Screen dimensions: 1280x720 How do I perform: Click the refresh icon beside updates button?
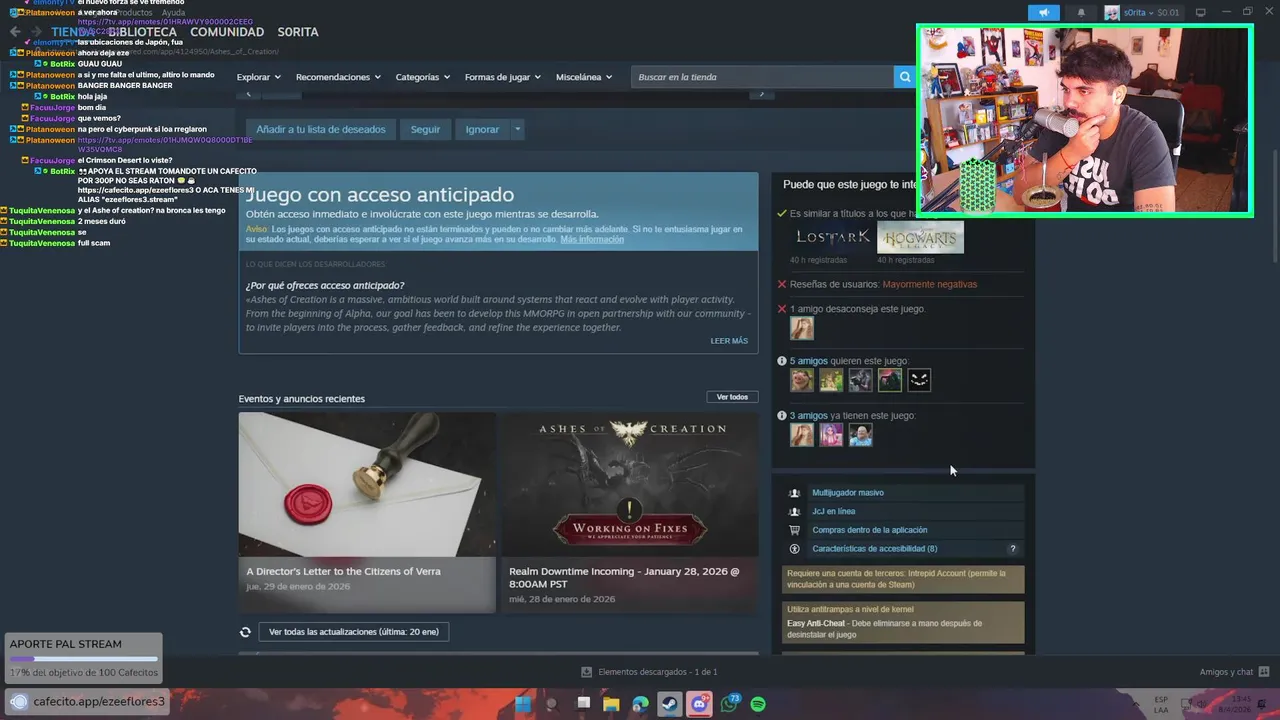pos(245,632)
